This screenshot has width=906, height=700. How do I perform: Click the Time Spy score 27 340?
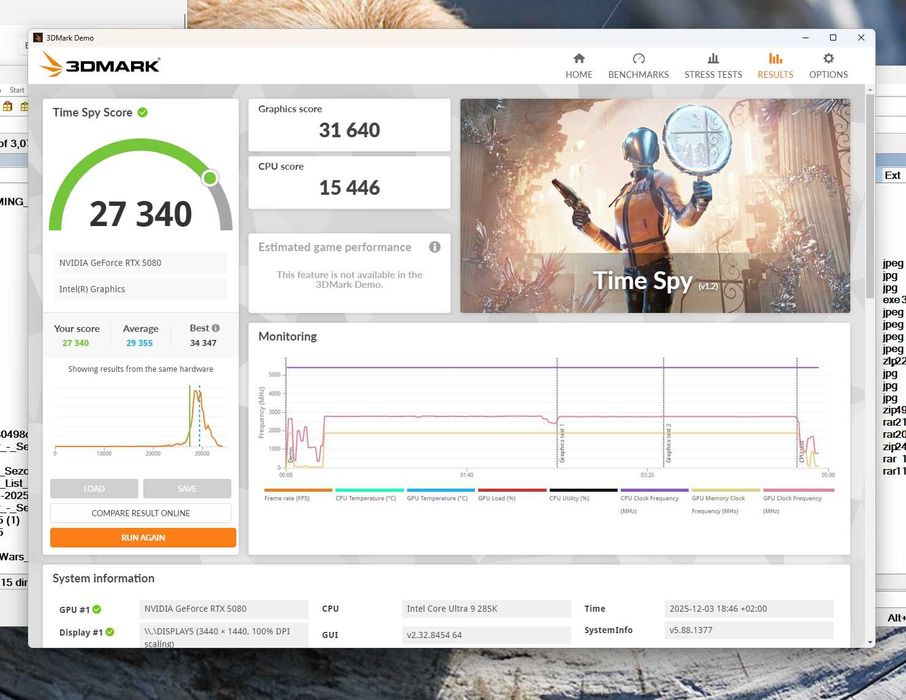(x=140, y=214)
